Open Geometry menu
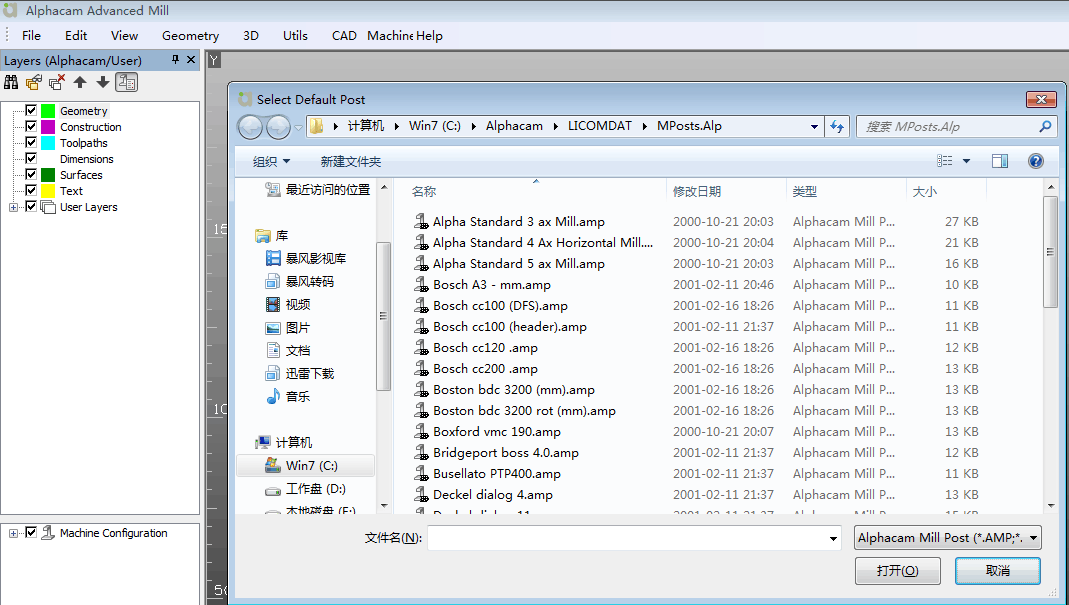 point(190,35)
